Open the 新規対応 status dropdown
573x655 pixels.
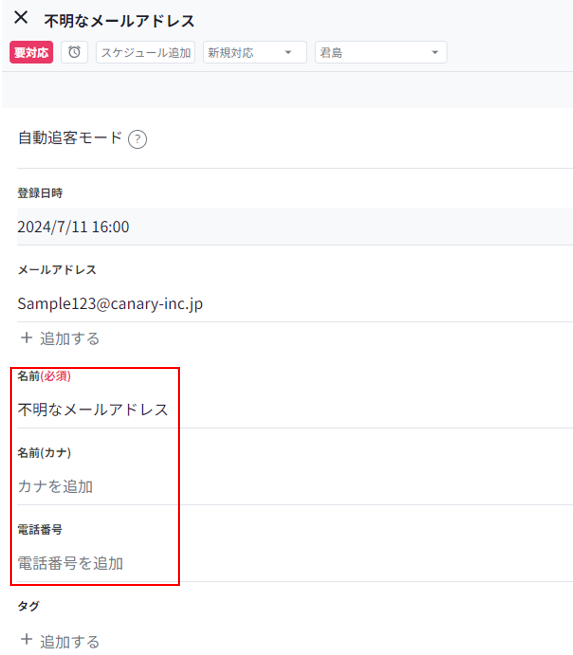point(255,52)
